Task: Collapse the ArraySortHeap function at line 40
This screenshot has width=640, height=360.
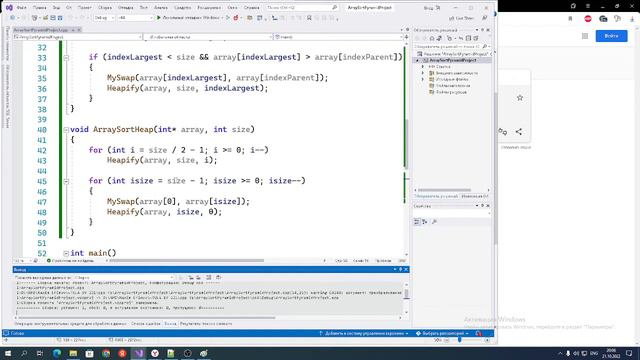Action: 66,130
